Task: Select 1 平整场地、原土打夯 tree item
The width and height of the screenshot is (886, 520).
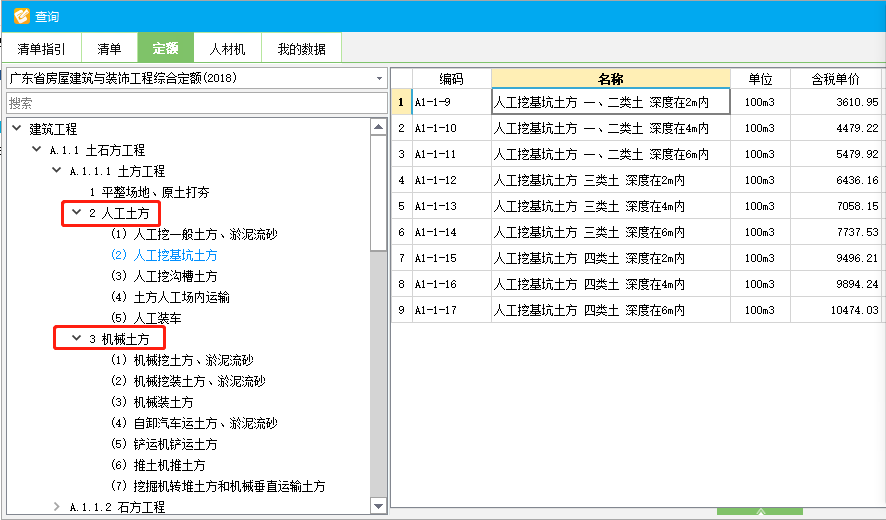Action: (149, 192)
